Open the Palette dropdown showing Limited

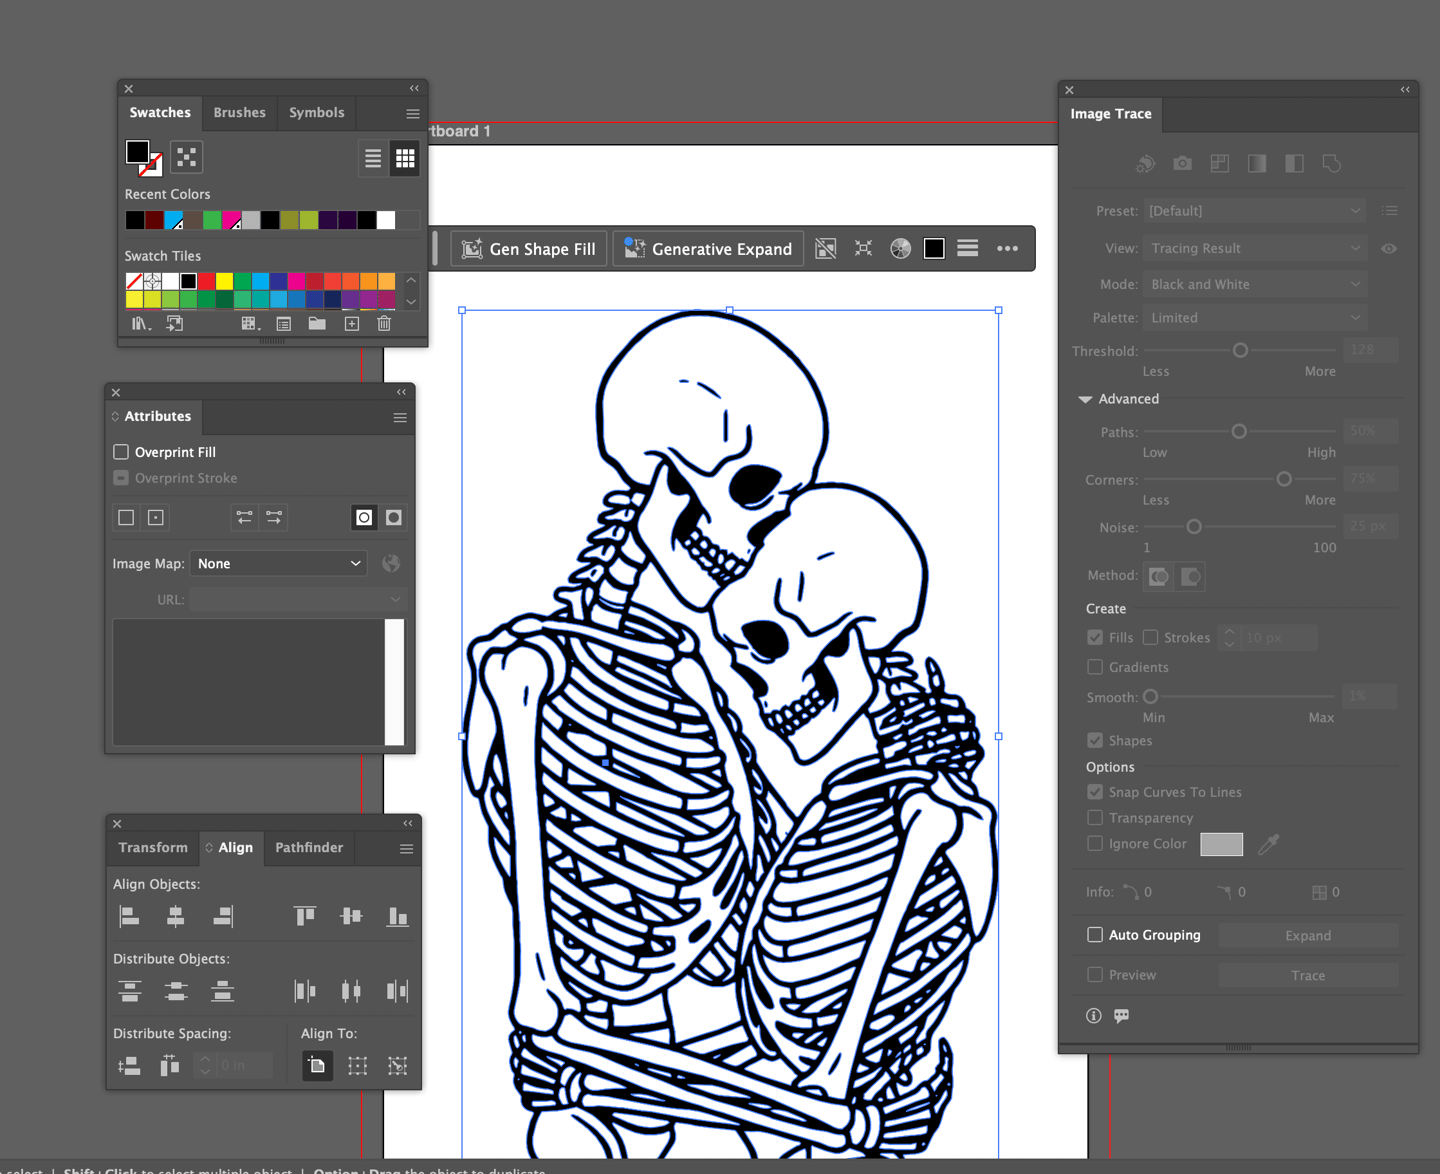tap(1256, 318)
